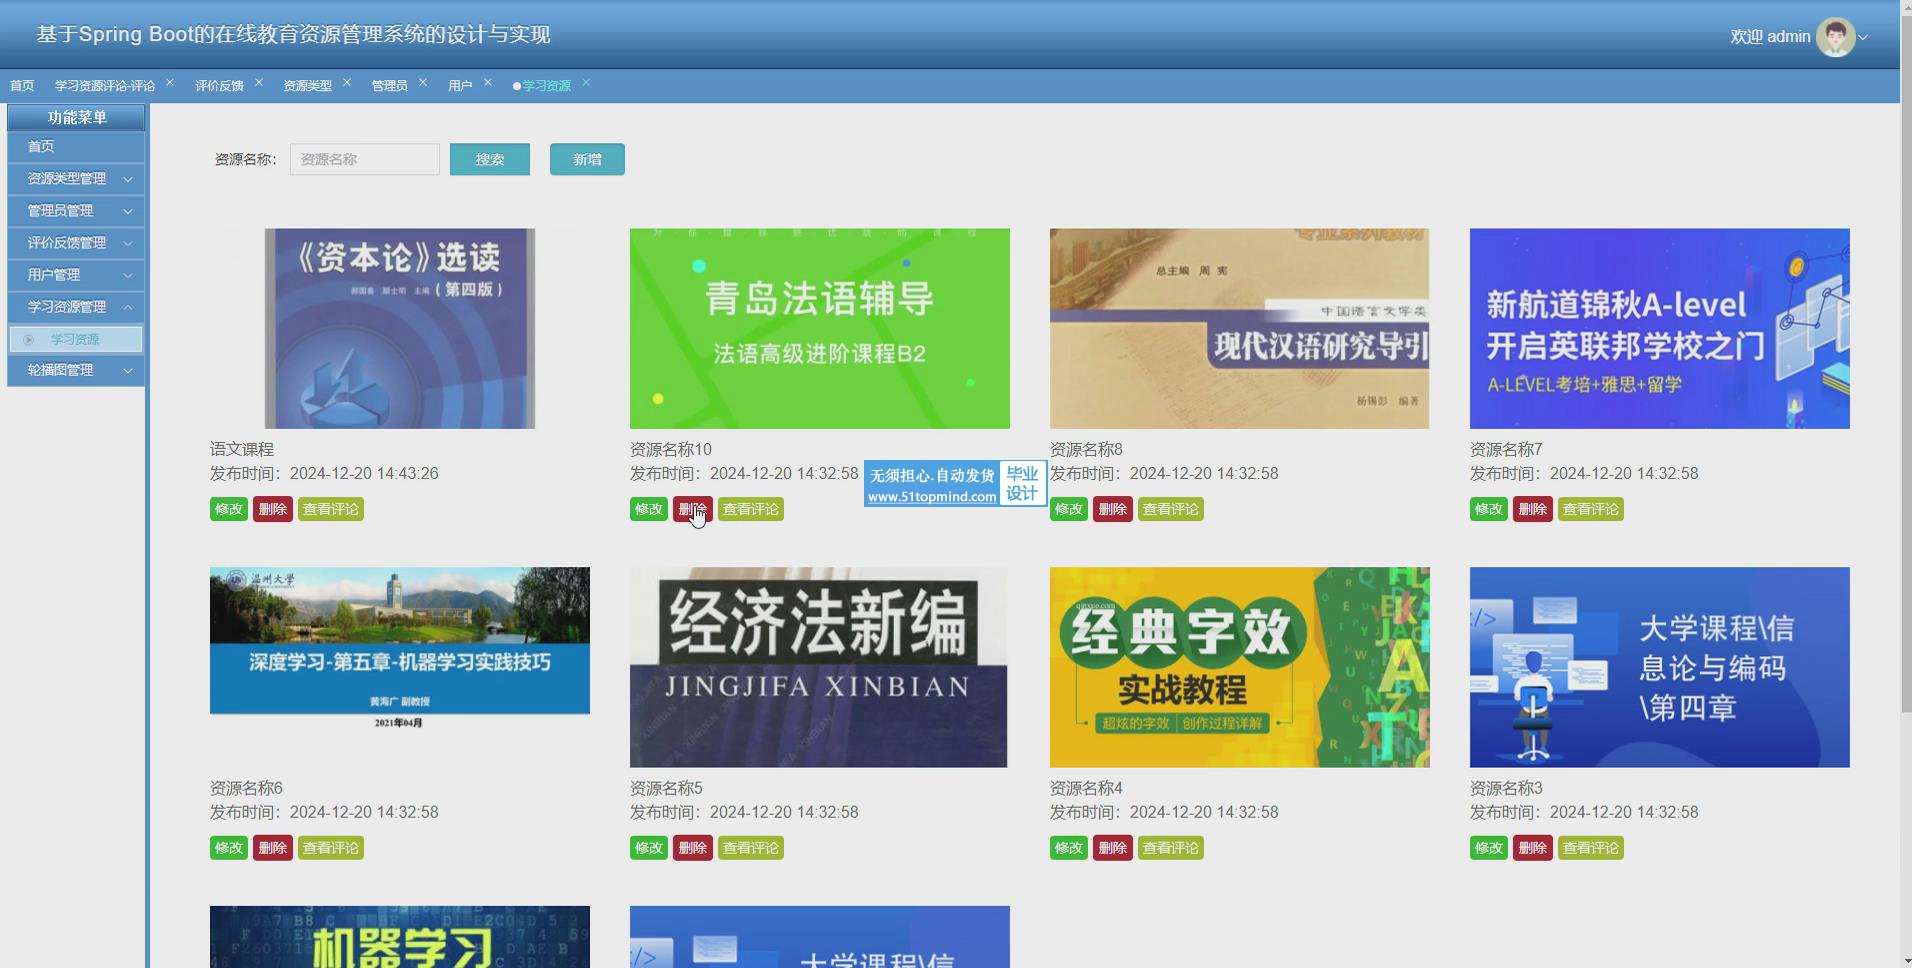Close the 用户 tab
This screenshot has height=968, width=1912.
click(x=488, y=83)
